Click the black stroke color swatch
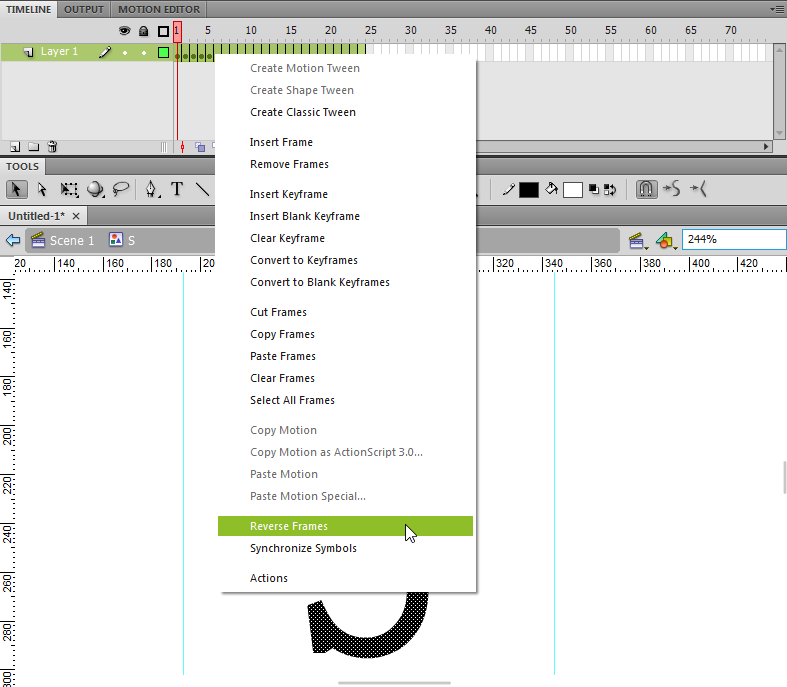This screenshot has width=787, height=687. pyautogui.click(x=529, y=190)
